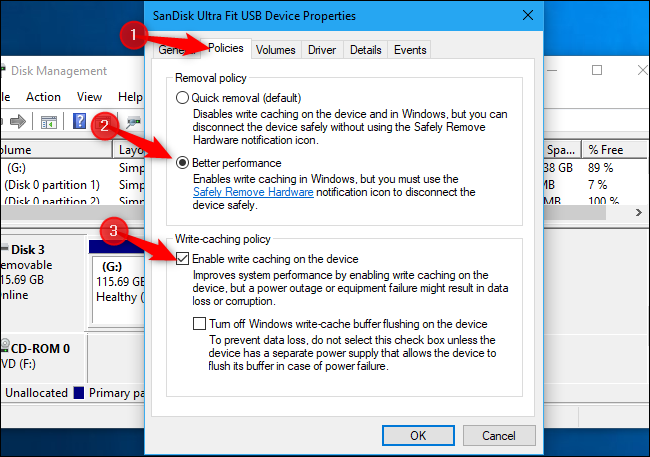Select the Better performance radio button
This screenshot has height=457, width=650.
click(182, 163)
